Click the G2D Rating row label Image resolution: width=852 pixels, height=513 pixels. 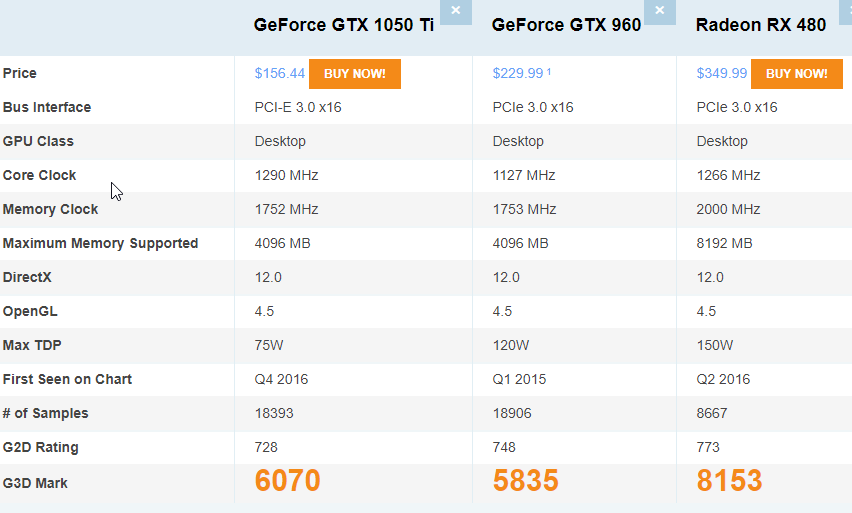coord(41,447)
